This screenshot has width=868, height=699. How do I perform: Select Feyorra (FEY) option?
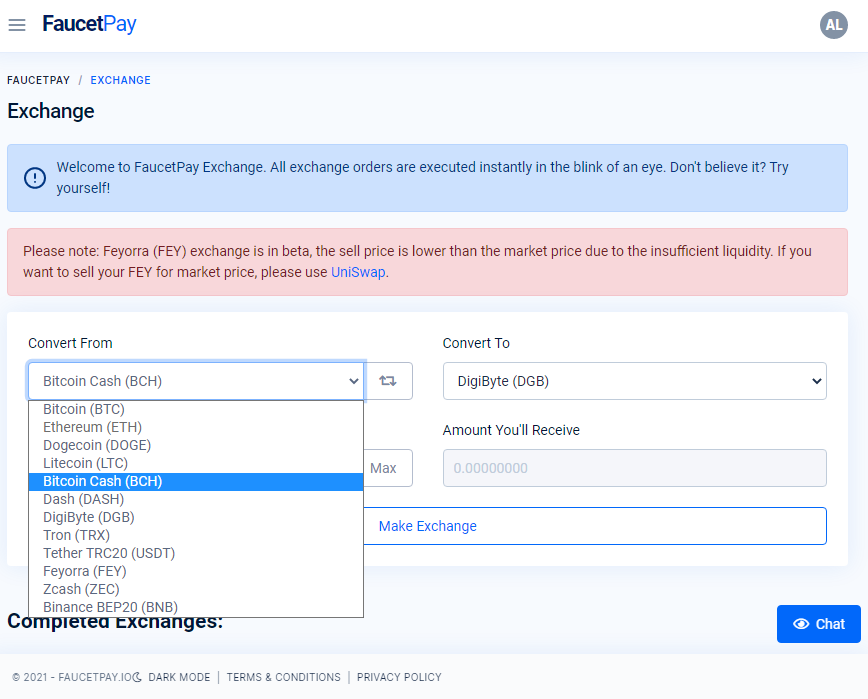(x=196, y=571)
